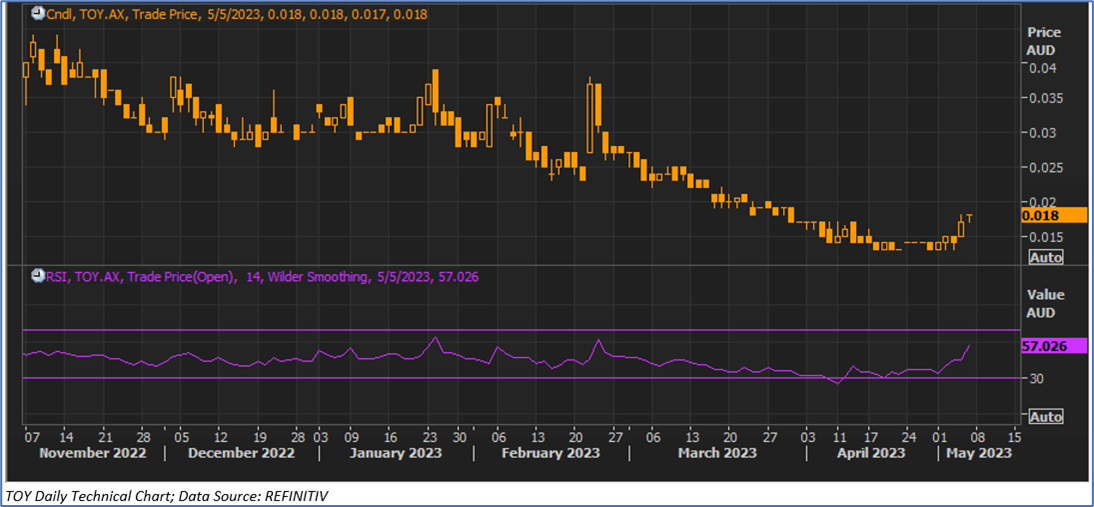
Task: Click the Price AUD axis title
Action: tap(1044, 40)
